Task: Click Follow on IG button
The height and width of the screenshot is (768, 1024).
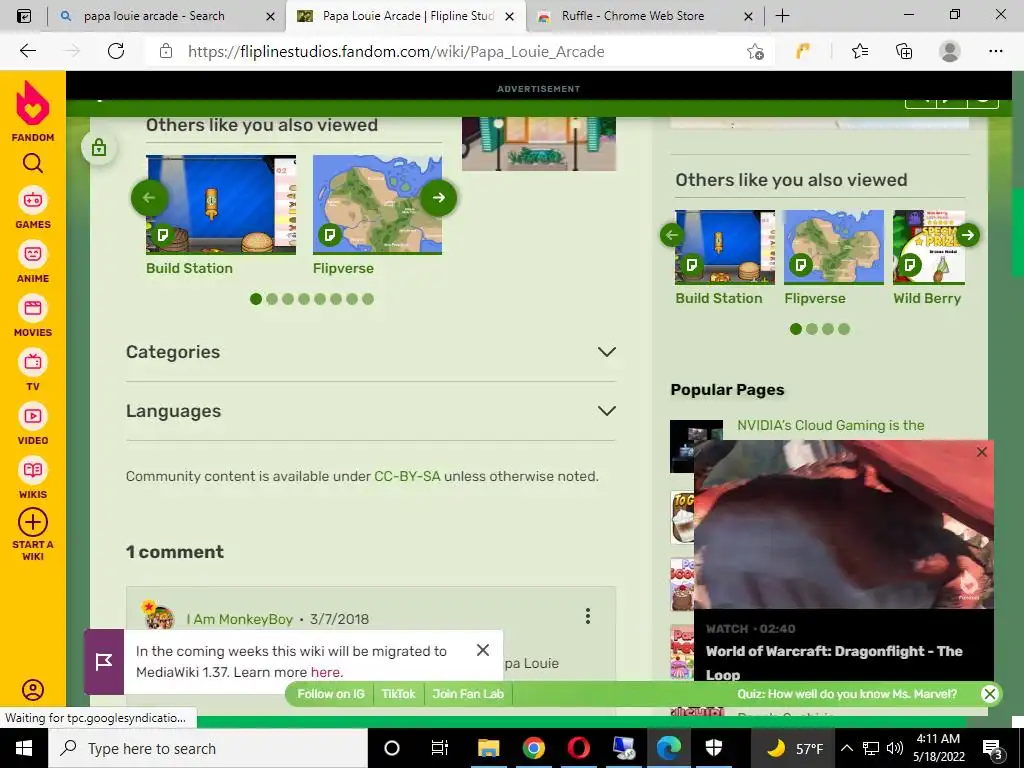Action: pos(331,694)
